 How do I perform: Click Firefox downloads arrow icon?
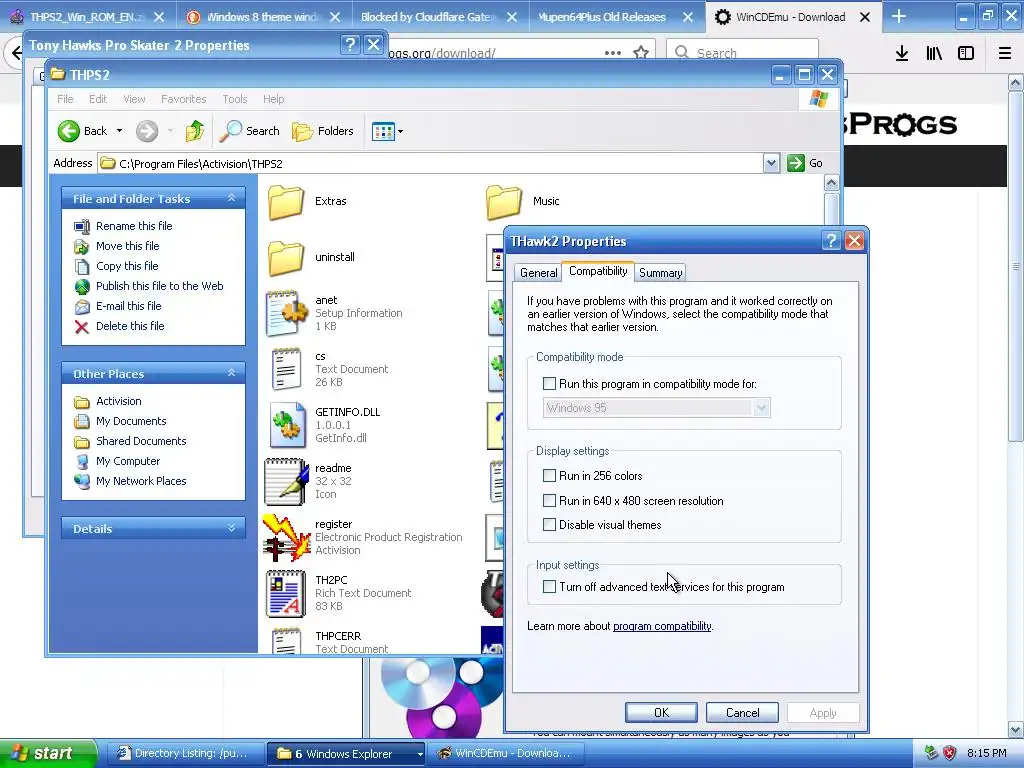[902, 53]
